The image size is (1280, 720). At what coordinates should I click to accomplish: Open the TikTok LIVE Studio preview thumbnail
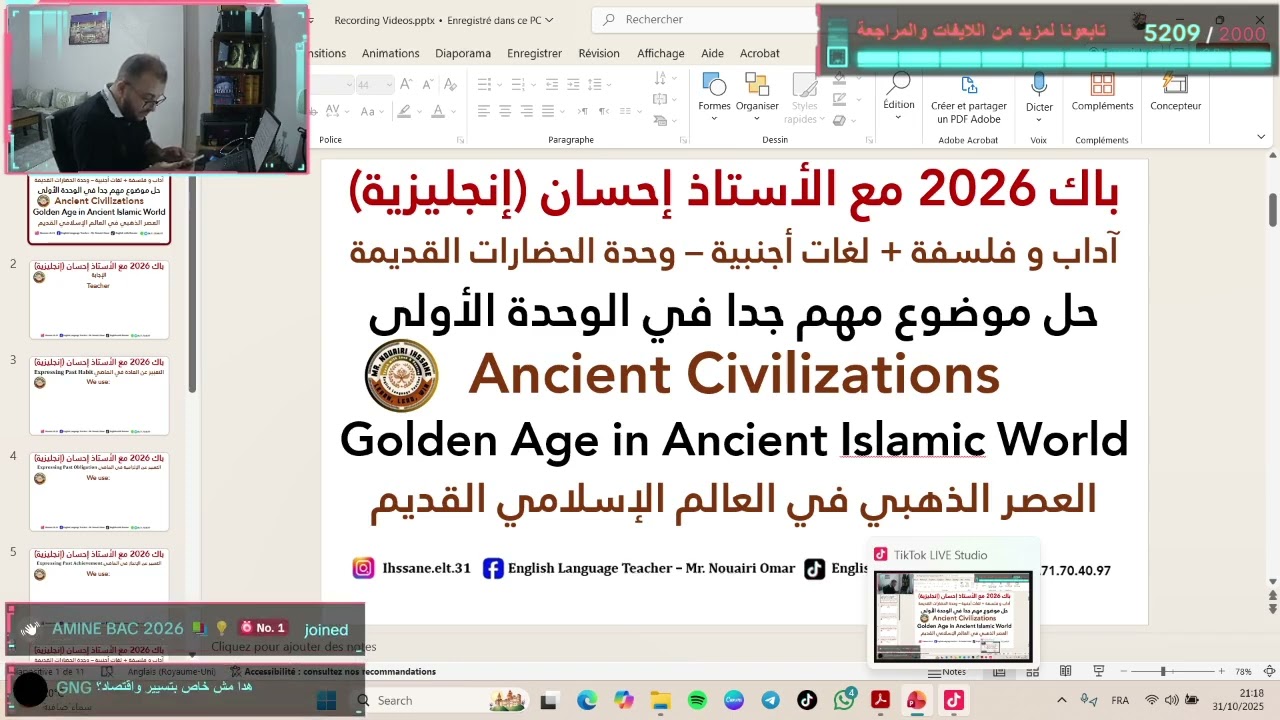point(953,616)
